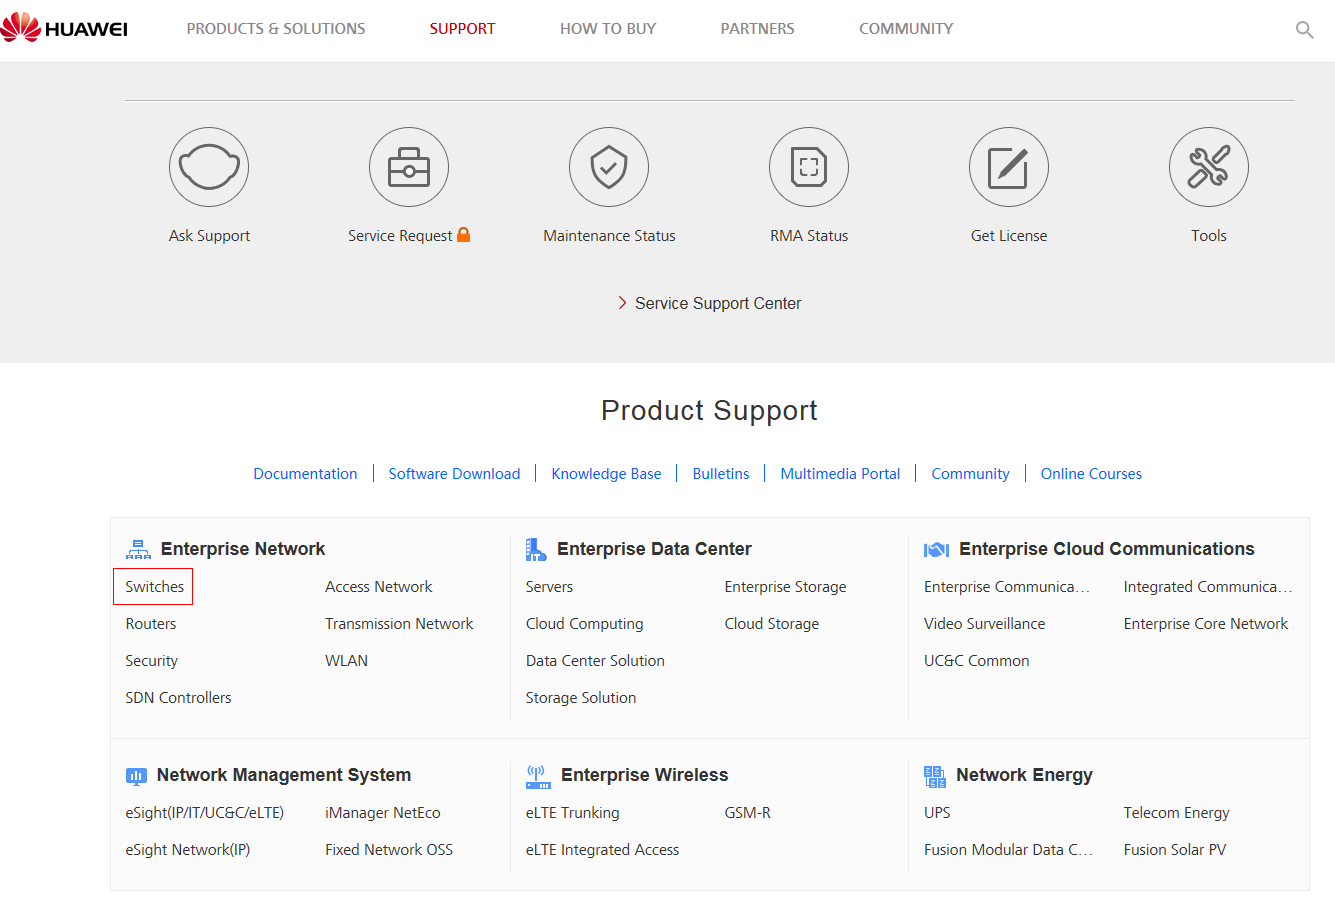Open eSight Network(IP)
The height and width of the screenshot is (899, 1335).
188,850
